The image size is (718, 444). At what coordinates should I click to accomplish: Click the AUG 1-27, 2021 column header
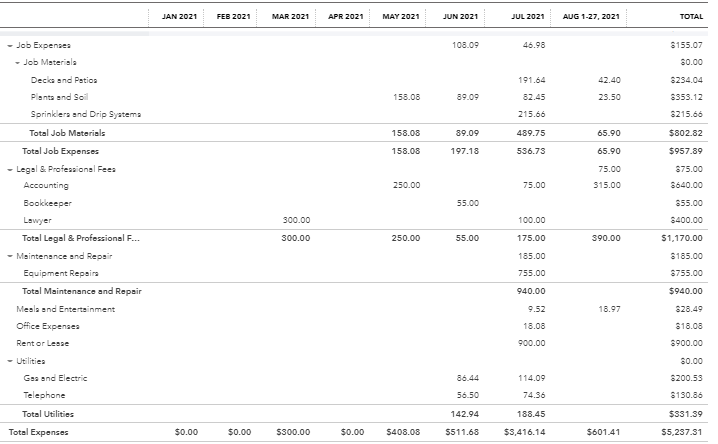[591, 16]
